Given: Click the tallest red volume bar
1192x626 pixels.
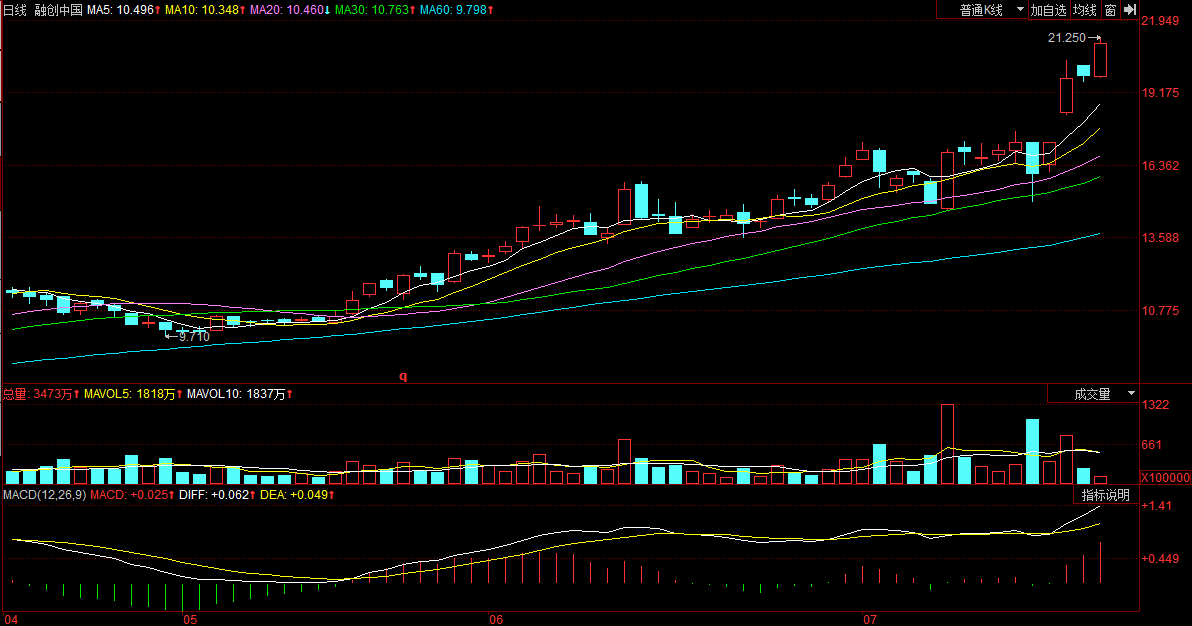Looking at the screenshot, I should pos(947,444).
